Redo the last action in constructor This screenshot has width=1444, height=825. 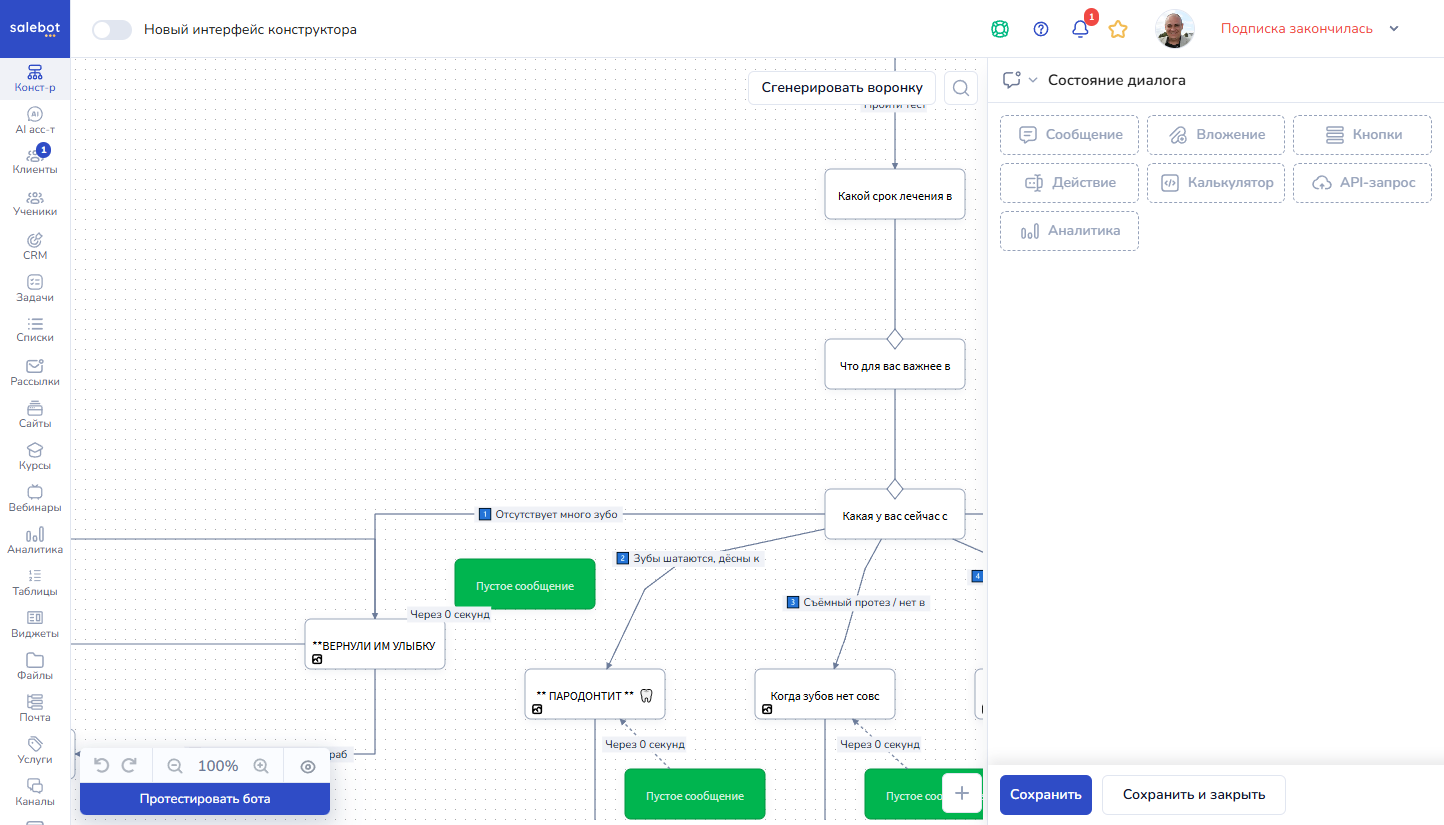(x=129, y=766)
